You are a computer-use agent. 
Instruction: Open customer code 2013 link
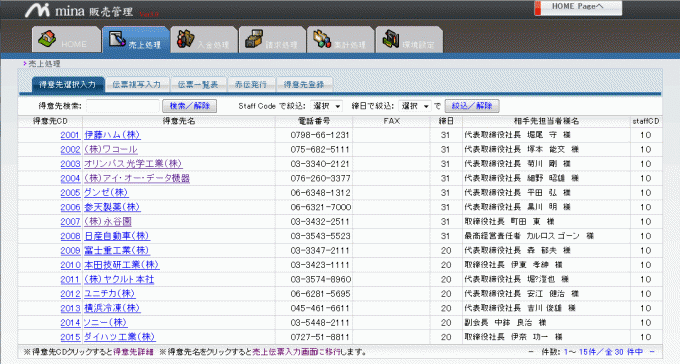(70, 308)
